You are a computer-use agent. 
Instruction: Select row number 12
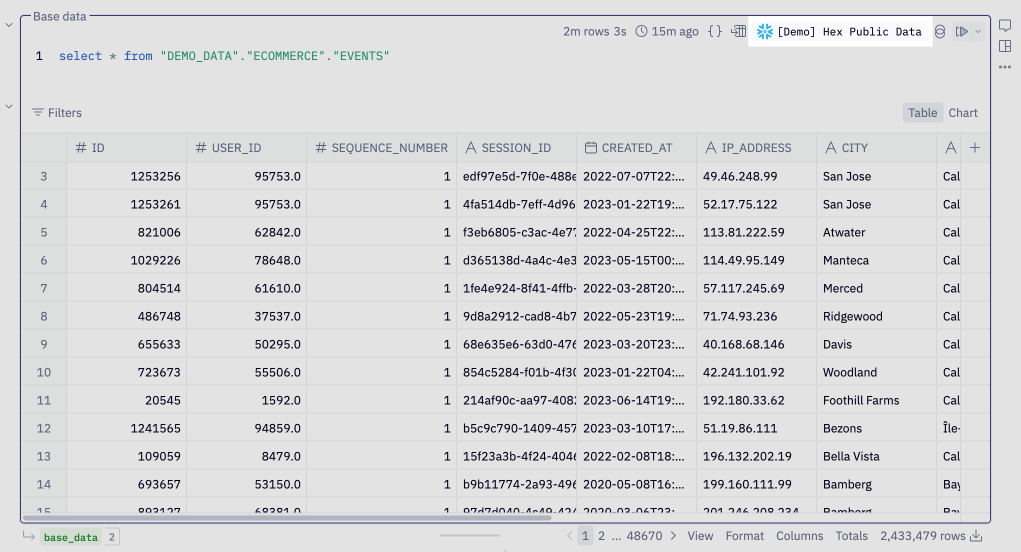[44, 428]
